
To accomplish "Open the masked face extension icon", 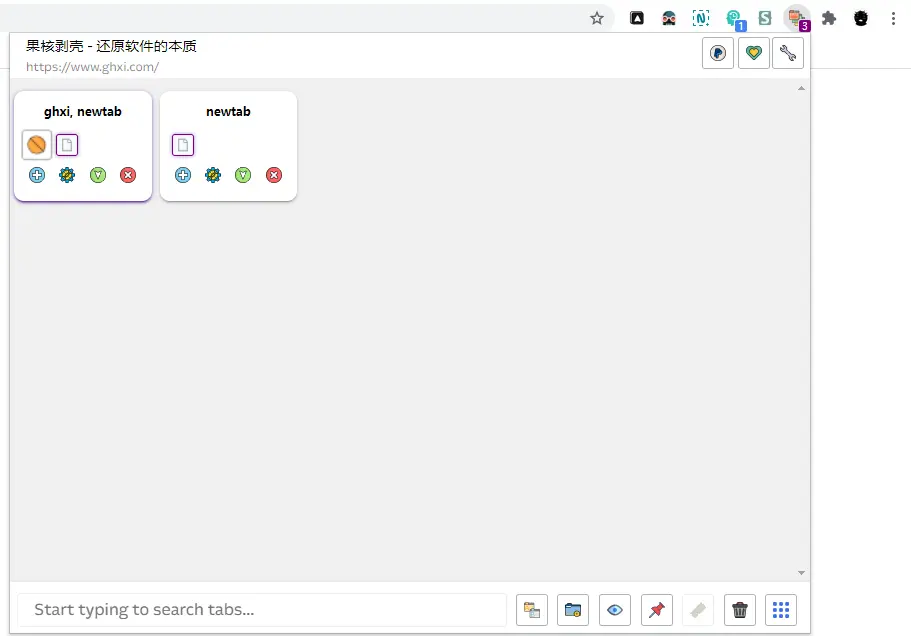I will (669, 18).
